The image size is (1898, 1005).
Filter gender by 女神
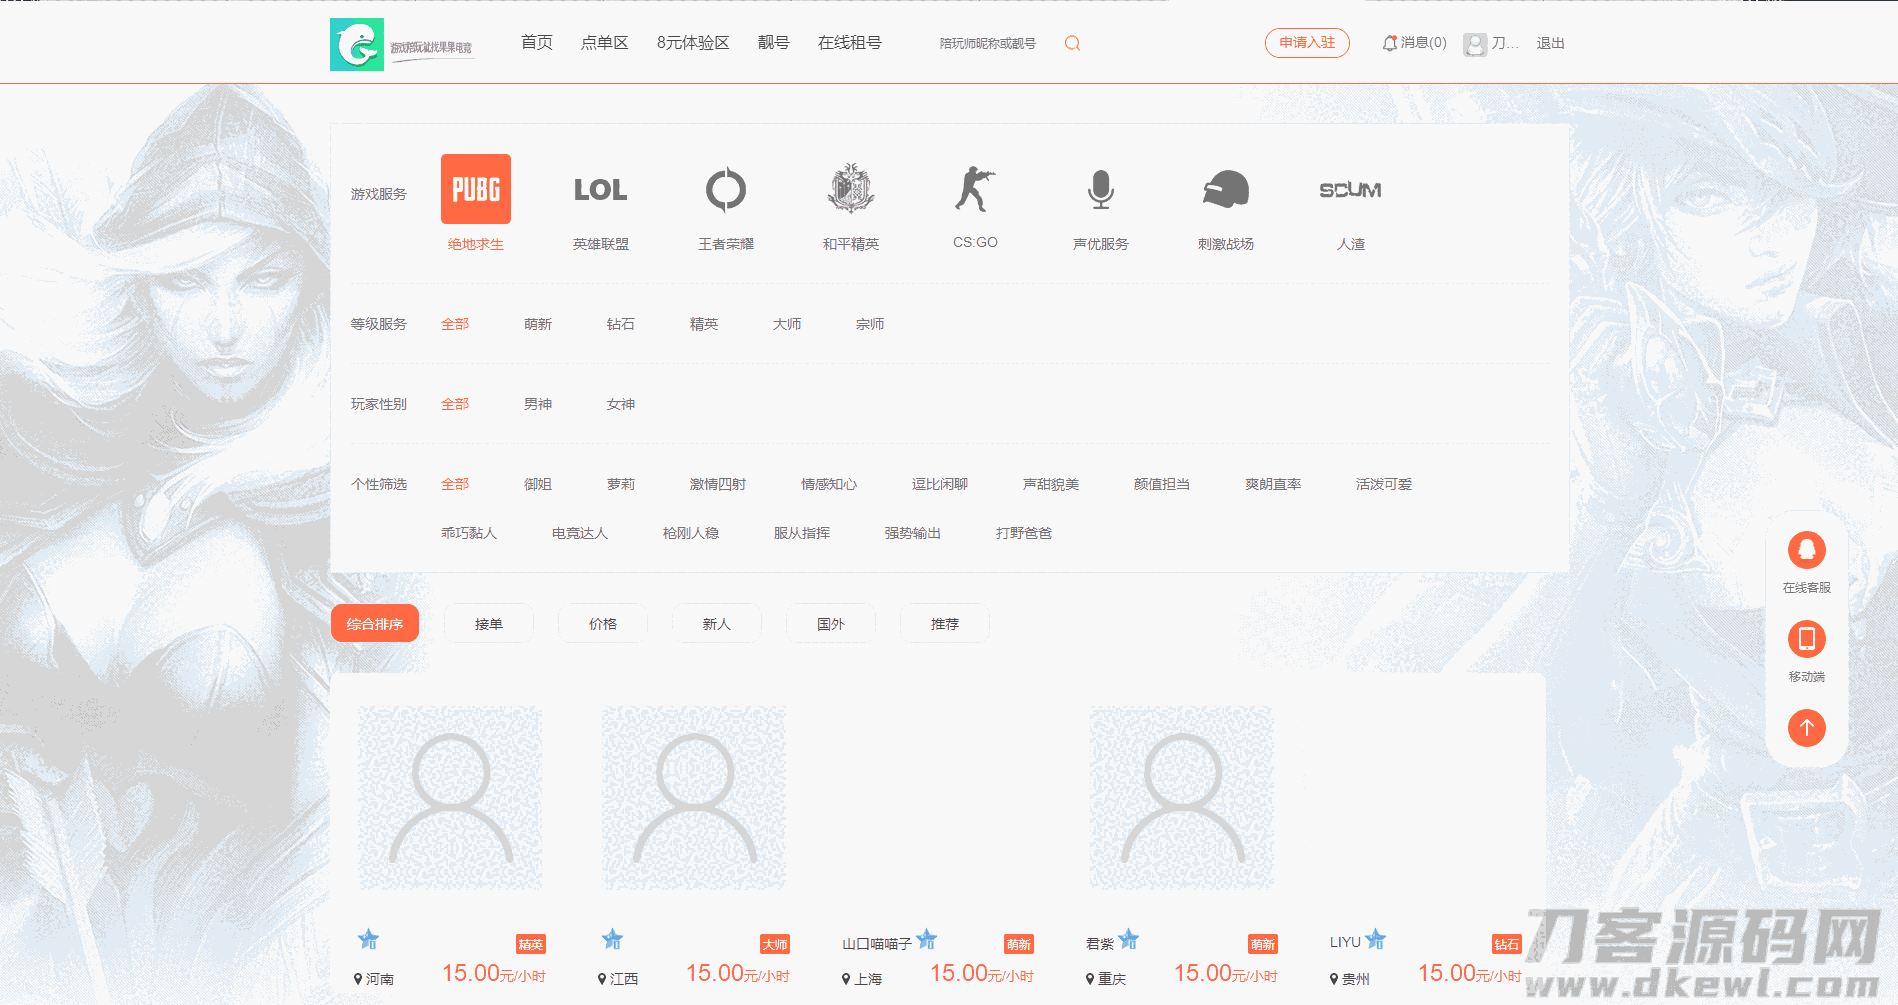coord(621,404)
